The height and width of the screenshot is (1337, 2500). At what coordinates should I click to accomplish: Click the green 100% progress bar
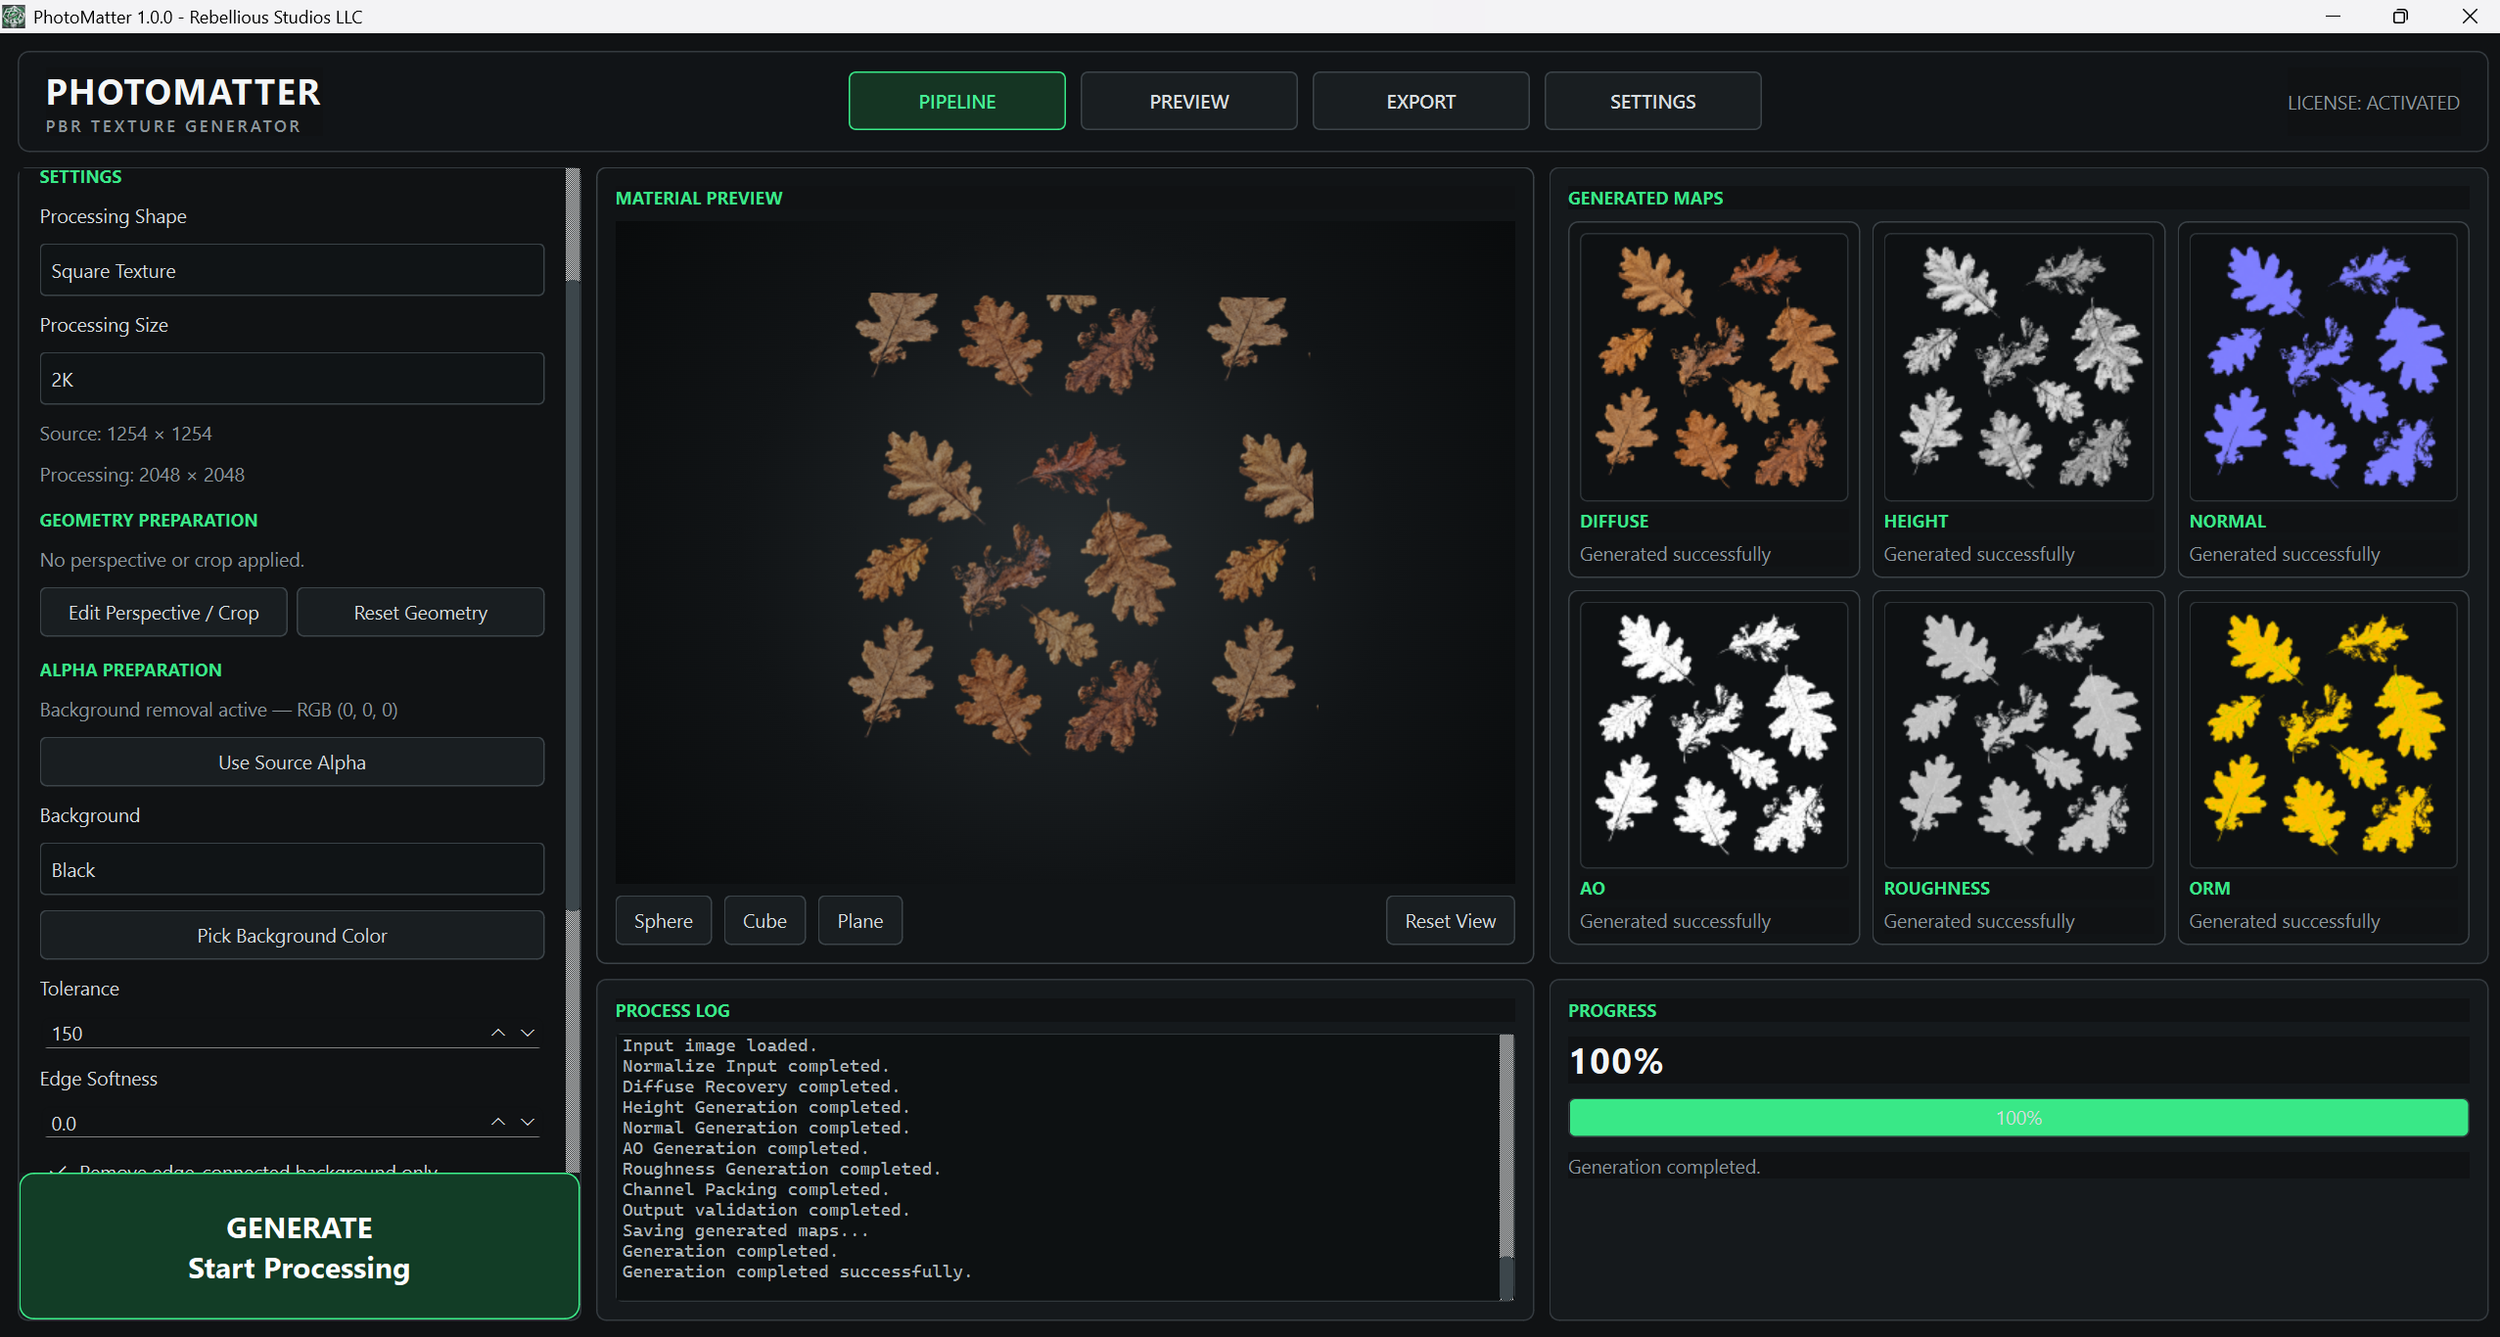tap(2018, 1117)
